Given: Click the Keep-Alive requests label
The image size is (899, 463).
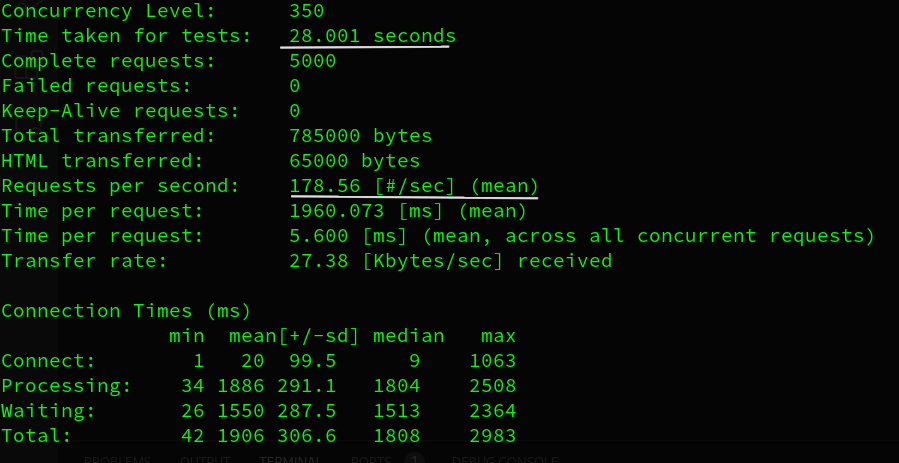Looking at the screenshot, I should coord(120,111).
